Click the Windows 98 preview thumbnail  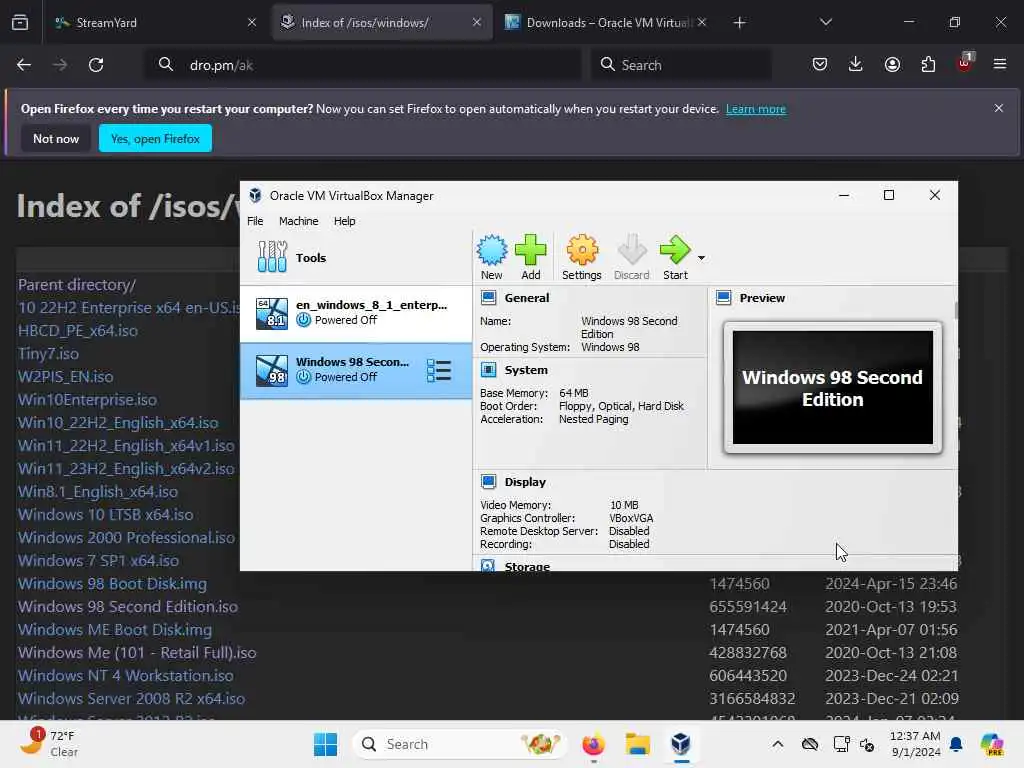(833, 388)
